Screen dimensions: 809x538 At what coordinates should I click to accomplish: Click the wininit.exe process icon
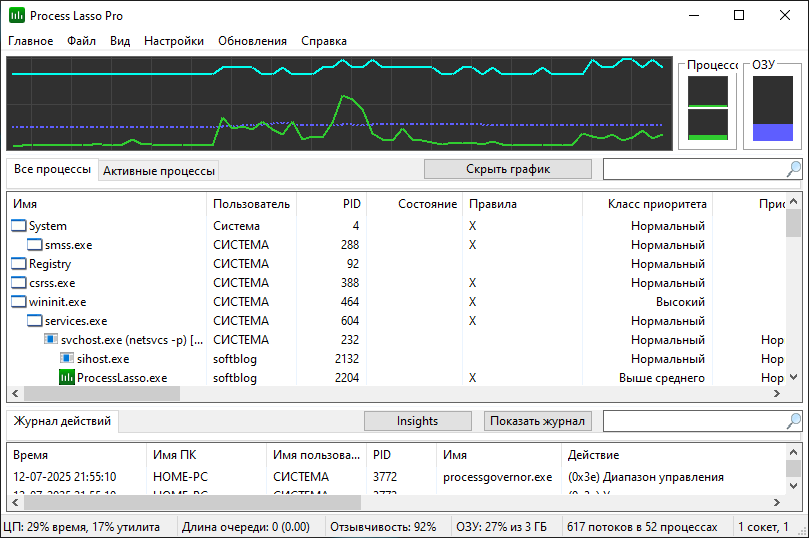19,302
